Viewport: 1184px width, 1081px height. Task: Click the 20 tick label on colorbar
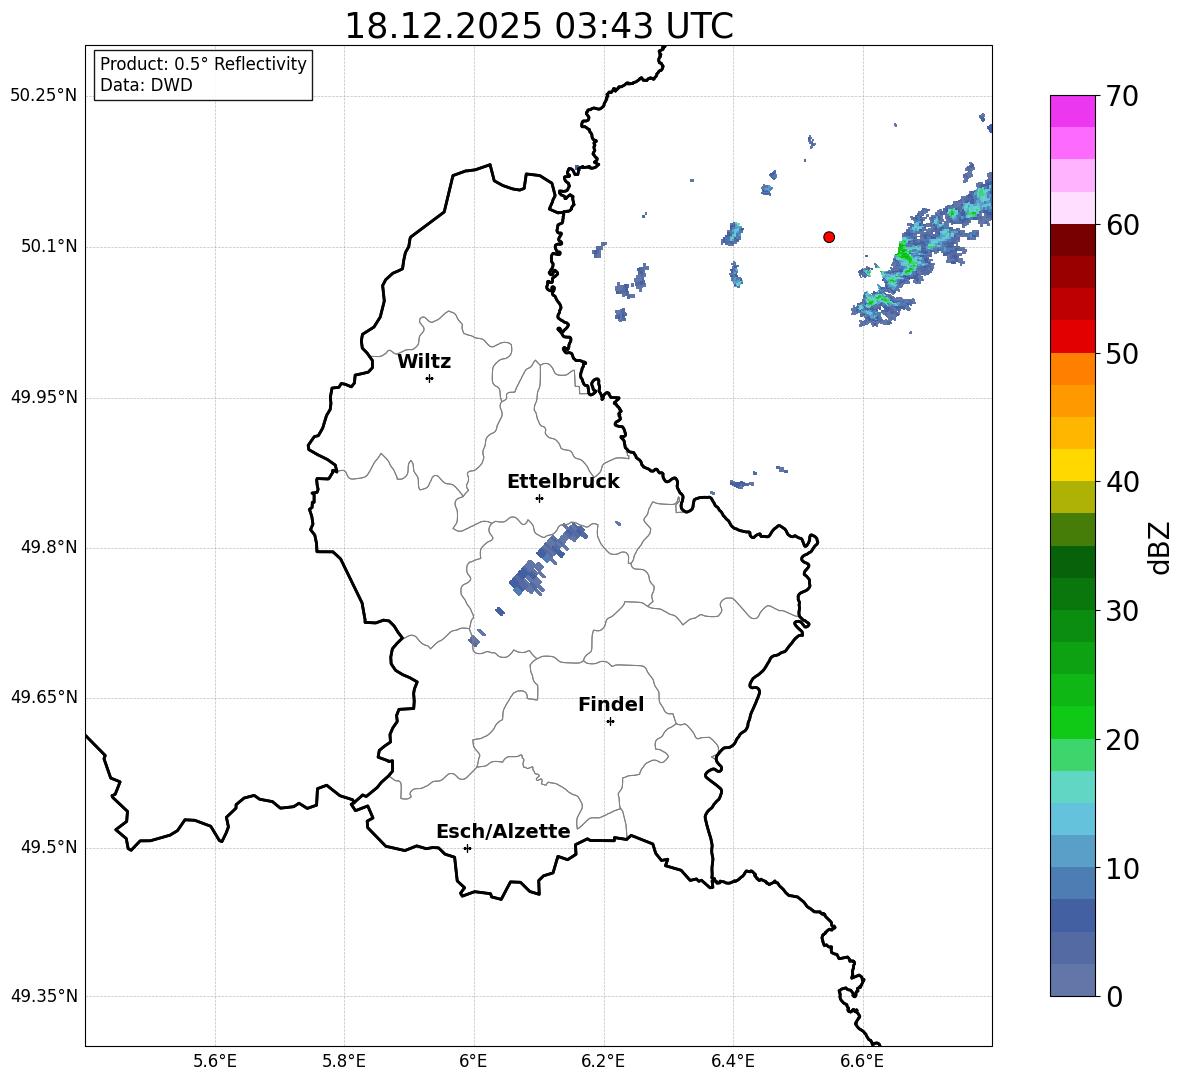click(x=1122, y=740)
